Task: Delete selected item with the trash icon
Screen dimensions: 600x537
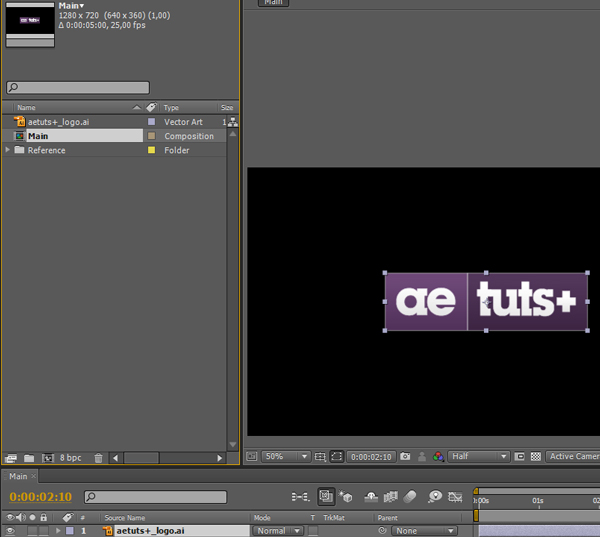Action: click(x=98, y=458)
